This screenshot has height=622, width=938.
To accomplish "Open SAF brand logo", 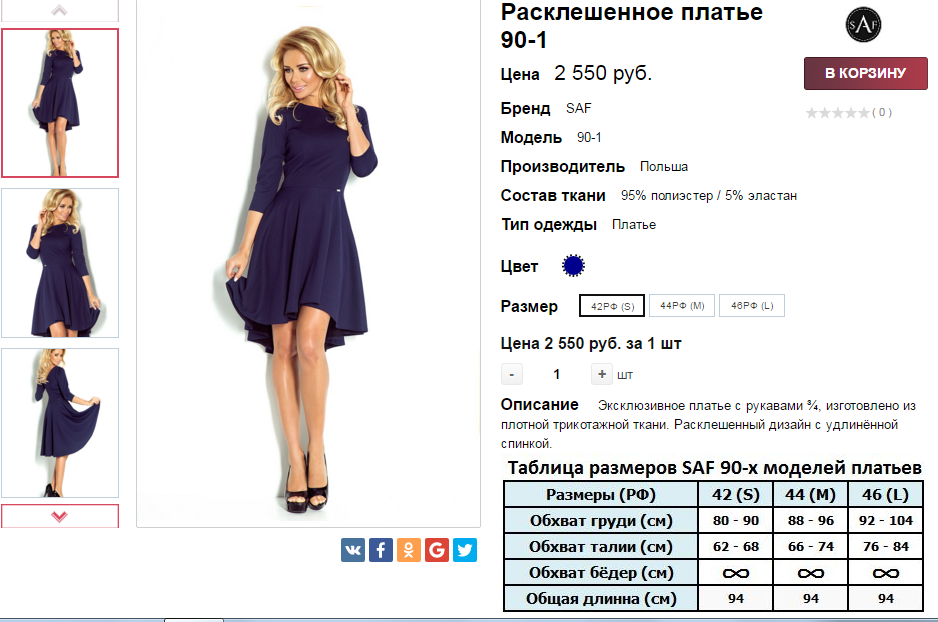I will [x=863, y=25].
